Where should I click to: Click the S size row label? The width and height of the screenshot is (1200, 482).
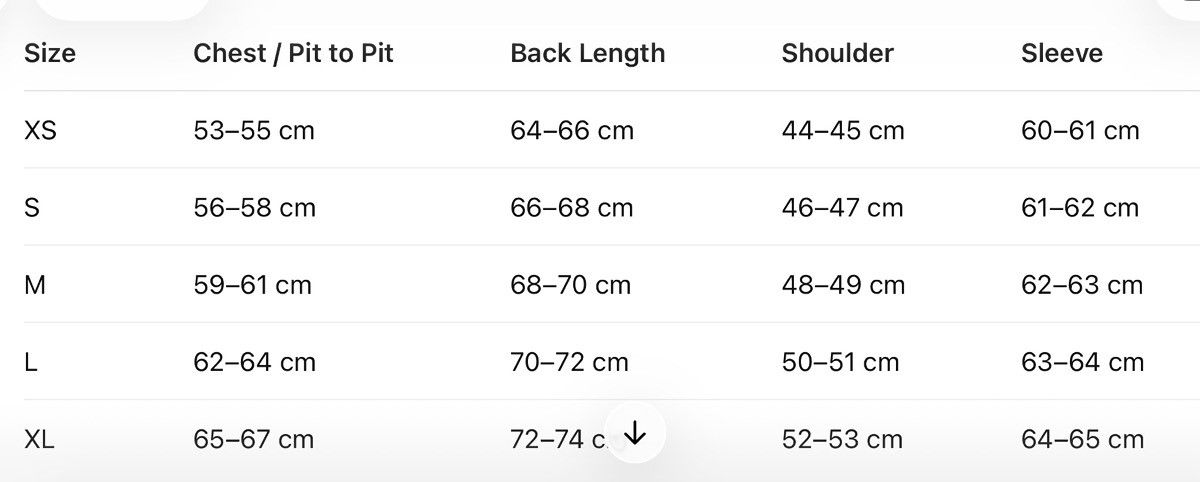coord(32,208)
